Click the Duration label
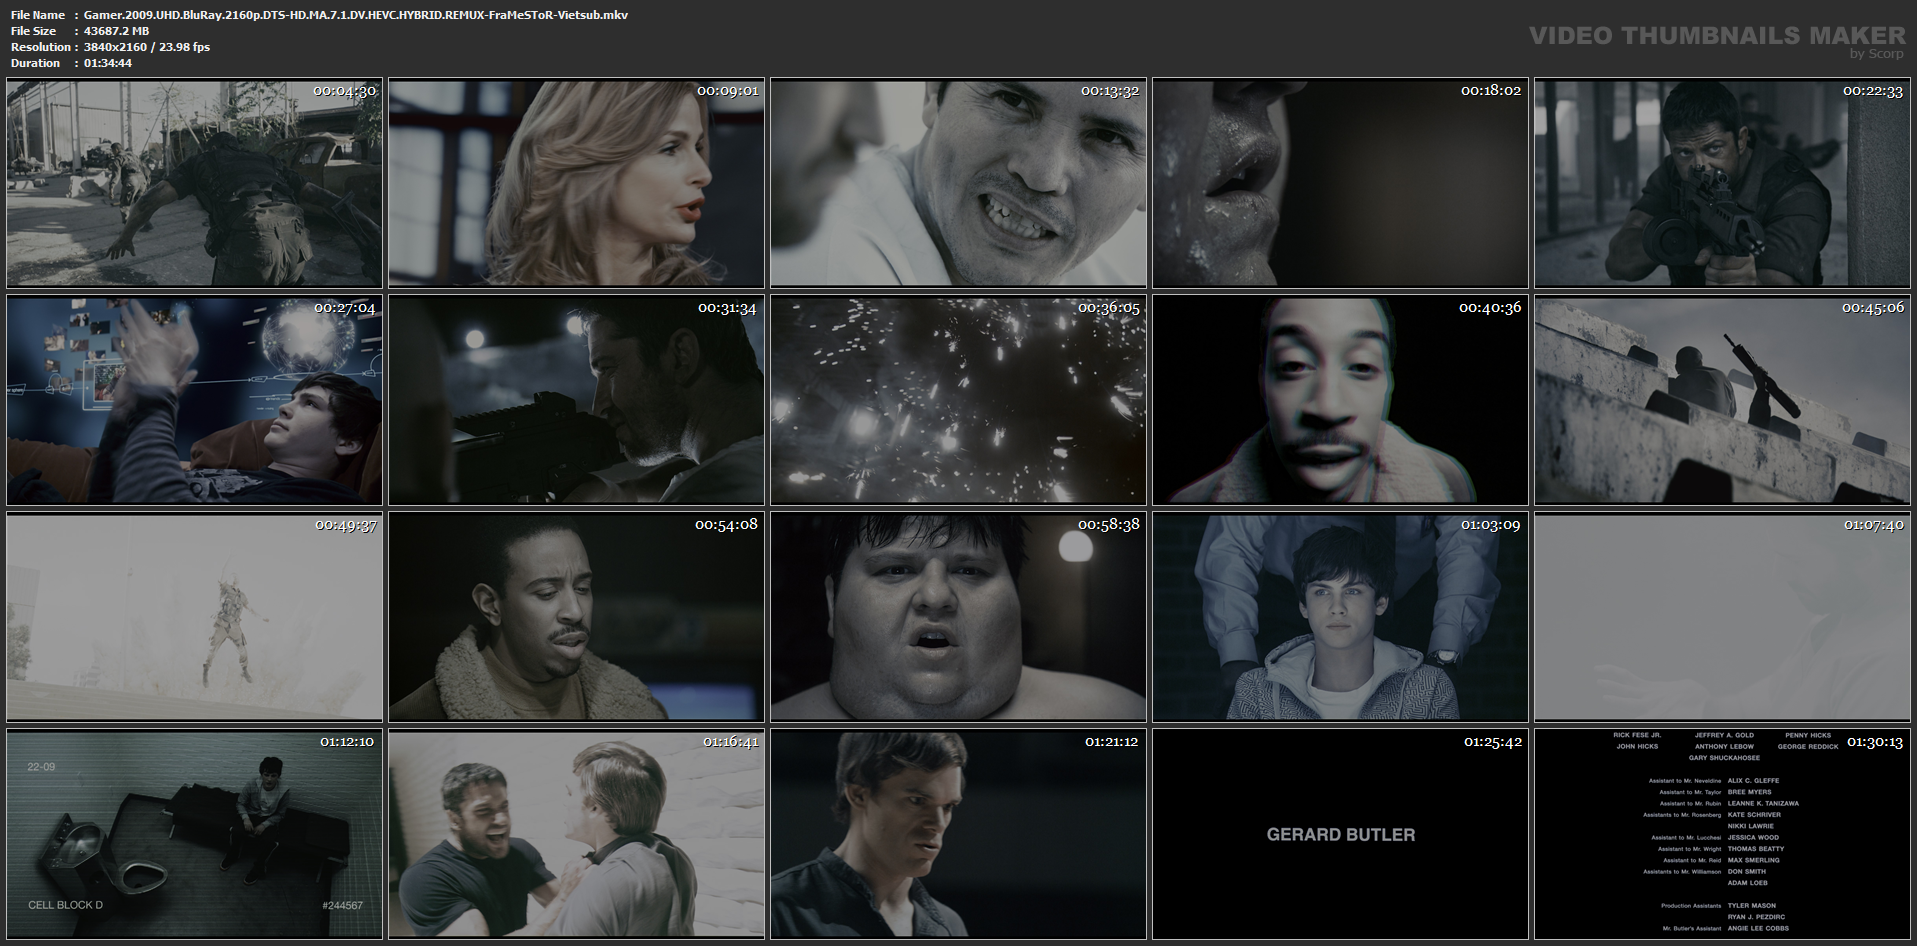 coord(36,63)
